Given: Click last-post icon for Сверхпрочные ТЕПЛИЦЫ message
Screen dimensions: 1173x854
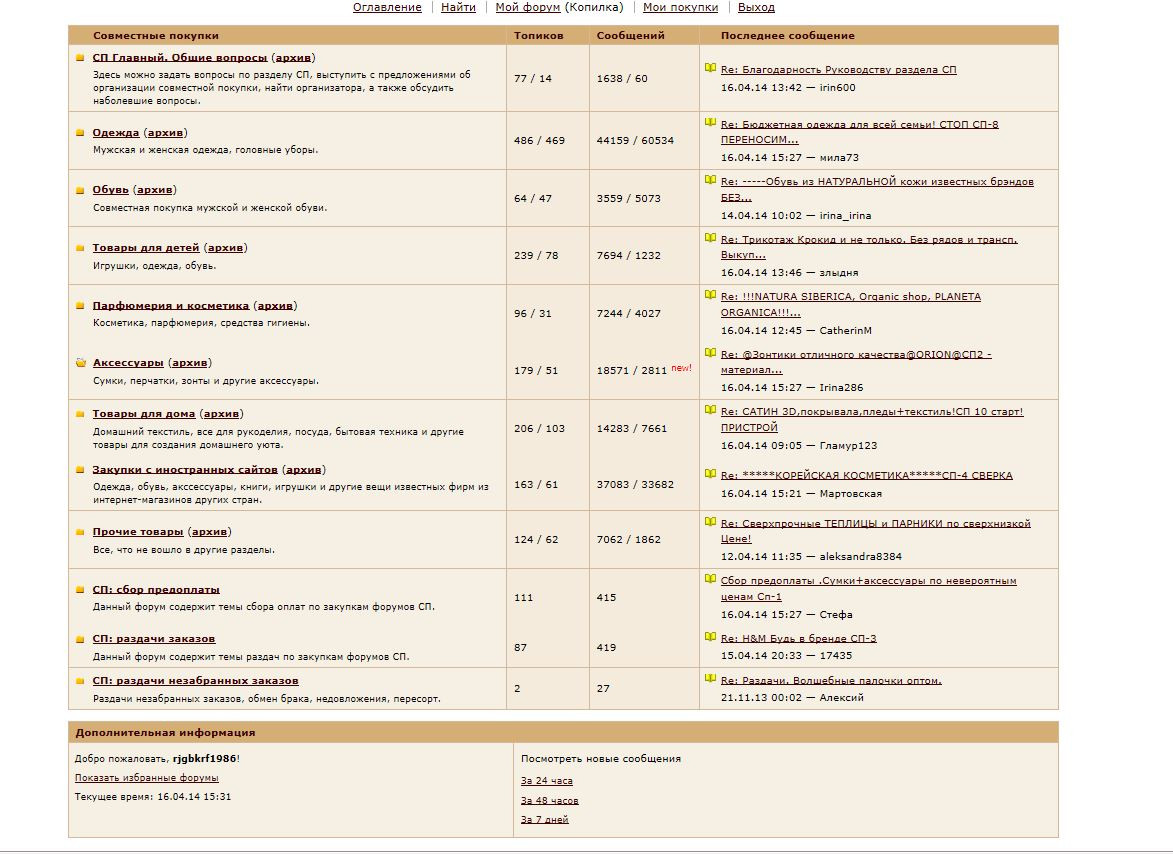Looking at the screenshot, I should pyautogui.click(x=710, y=522).
